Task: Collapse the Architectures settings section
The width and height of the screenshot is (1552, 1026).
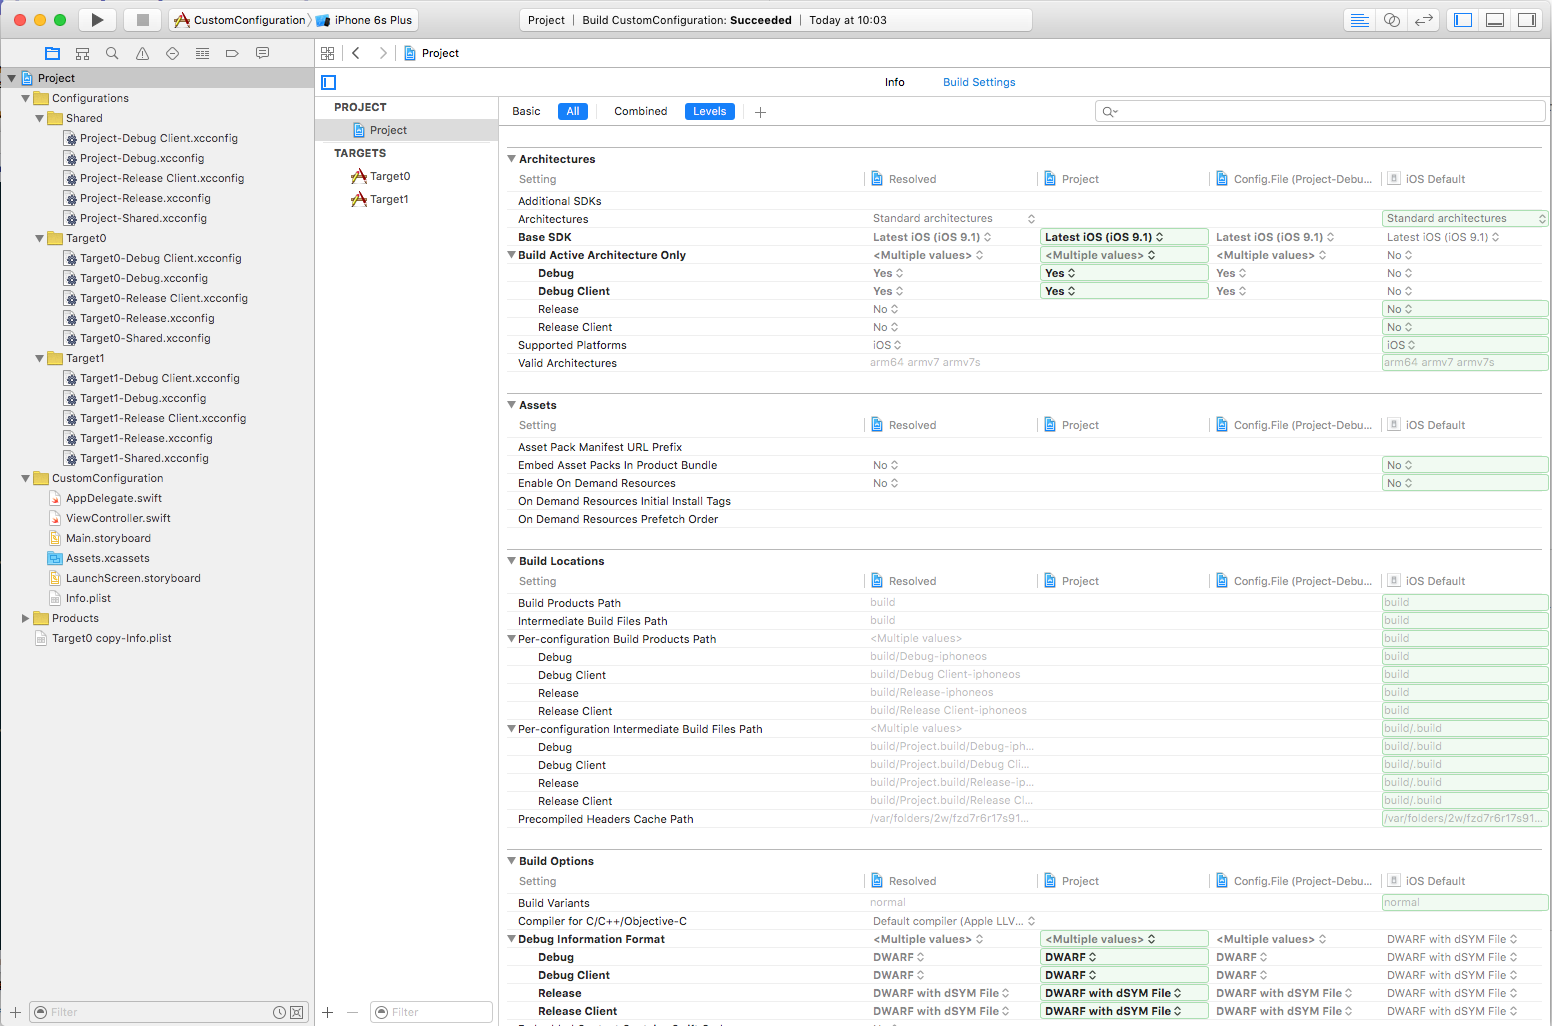Action: pos(512,159)
